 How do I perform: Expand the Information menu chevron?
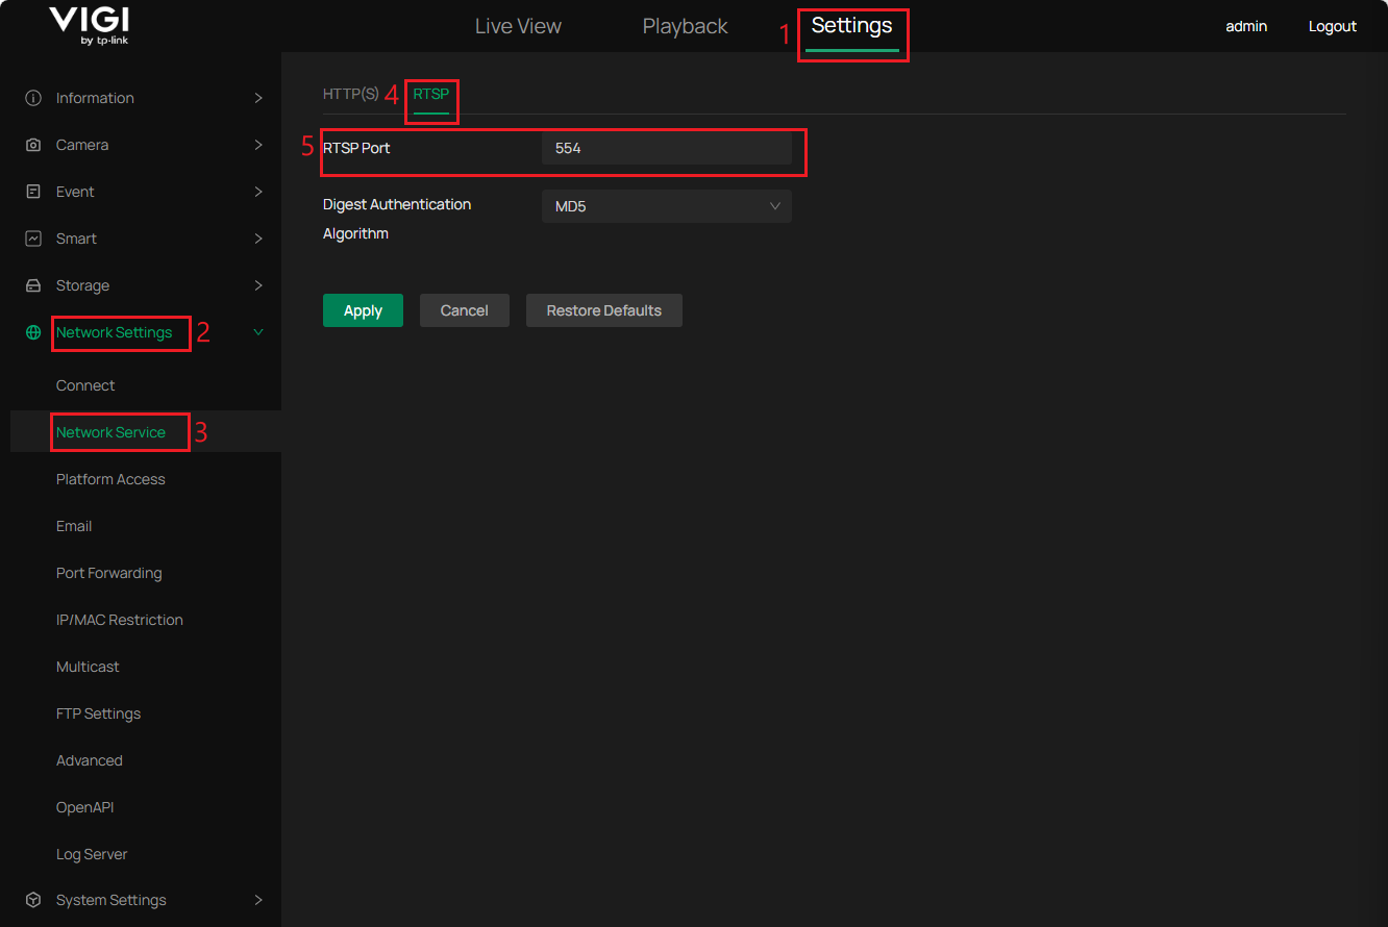[258, 98]
